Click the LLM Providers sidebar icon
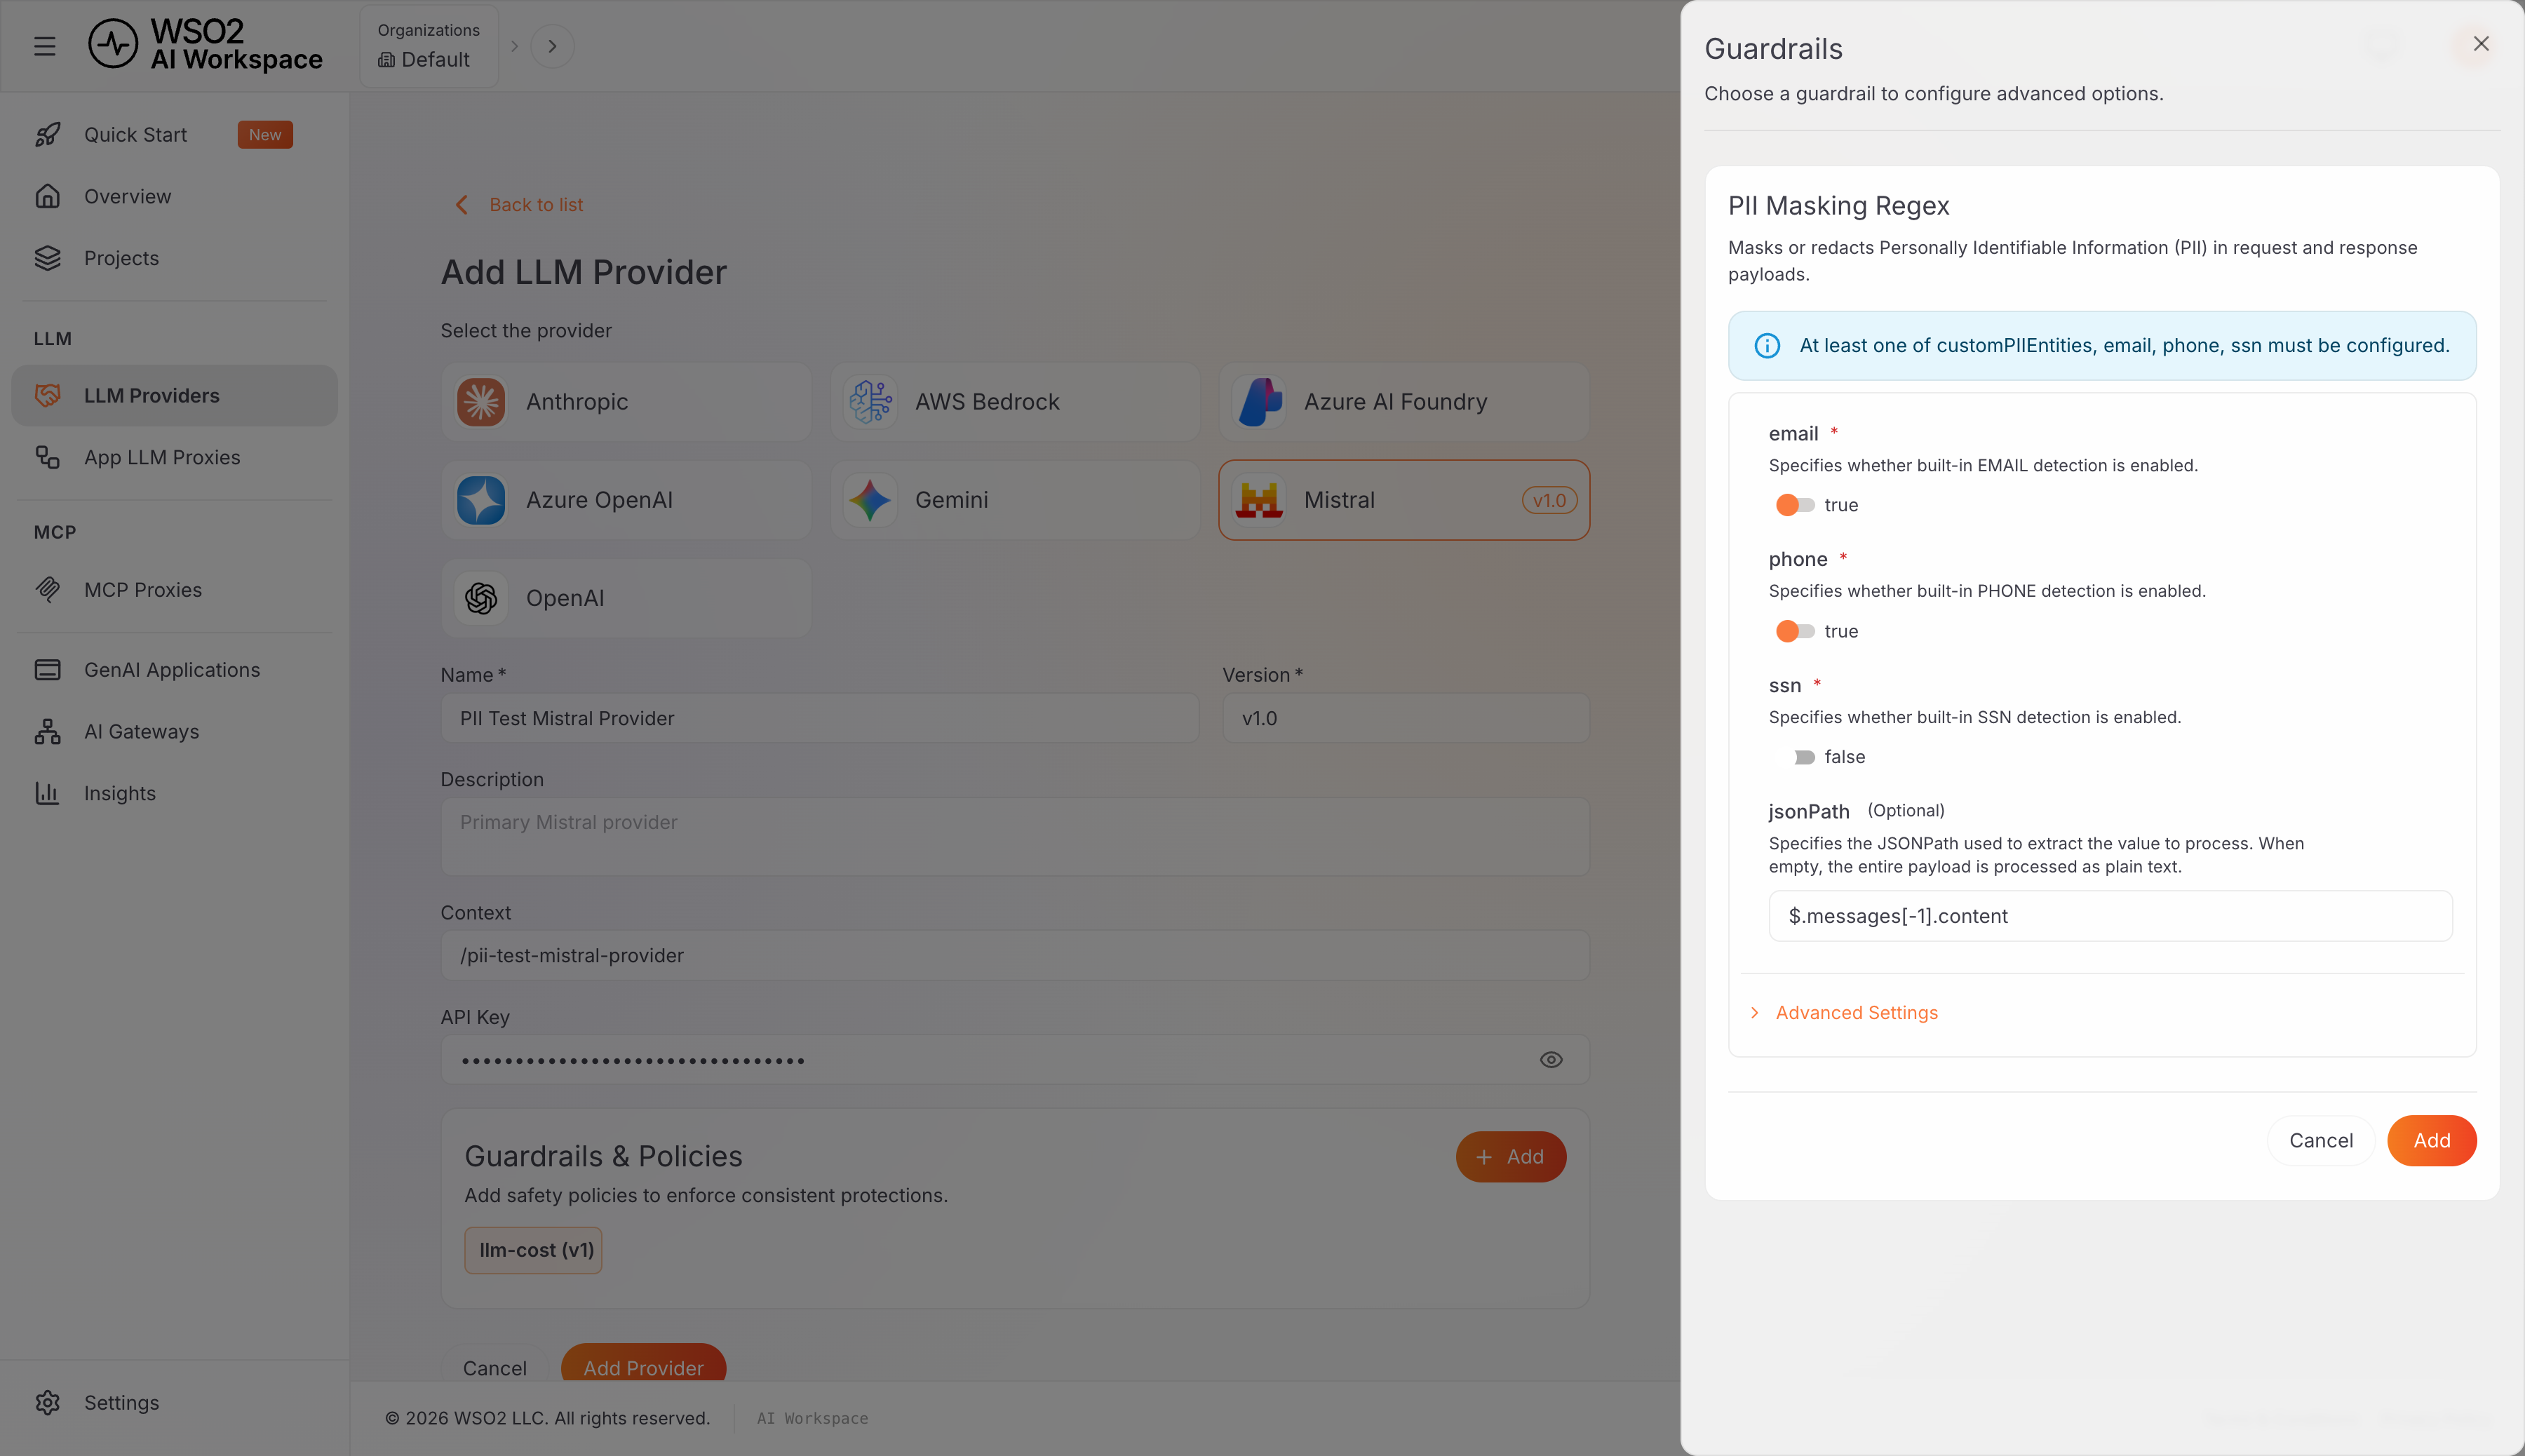 point(48,396)
